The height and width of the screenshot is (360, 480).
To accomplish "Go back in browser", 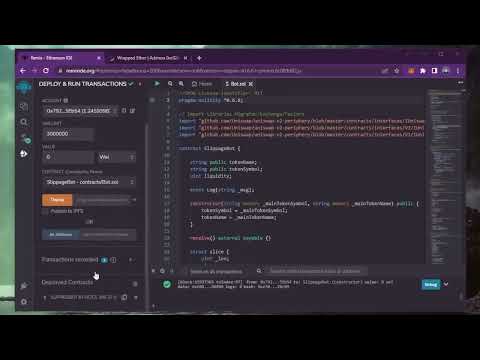I will click(23, 71).
